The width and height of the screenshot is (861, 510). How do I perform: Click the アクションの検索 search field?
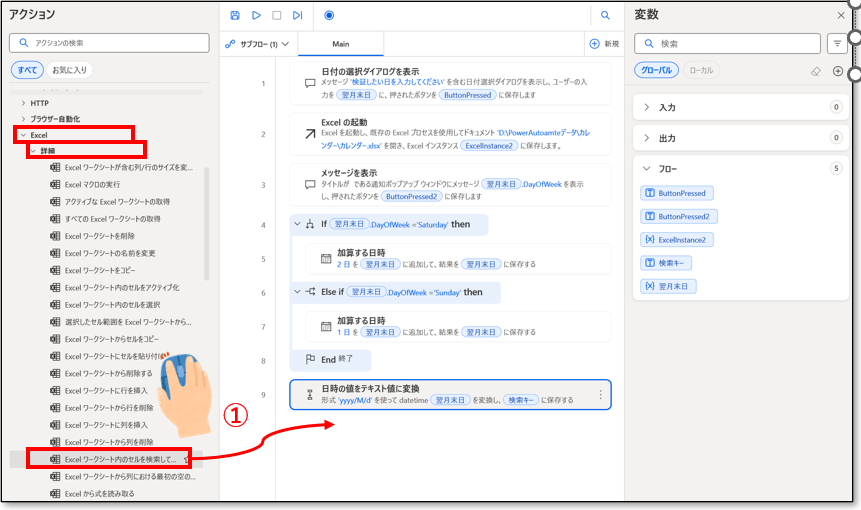108,44
